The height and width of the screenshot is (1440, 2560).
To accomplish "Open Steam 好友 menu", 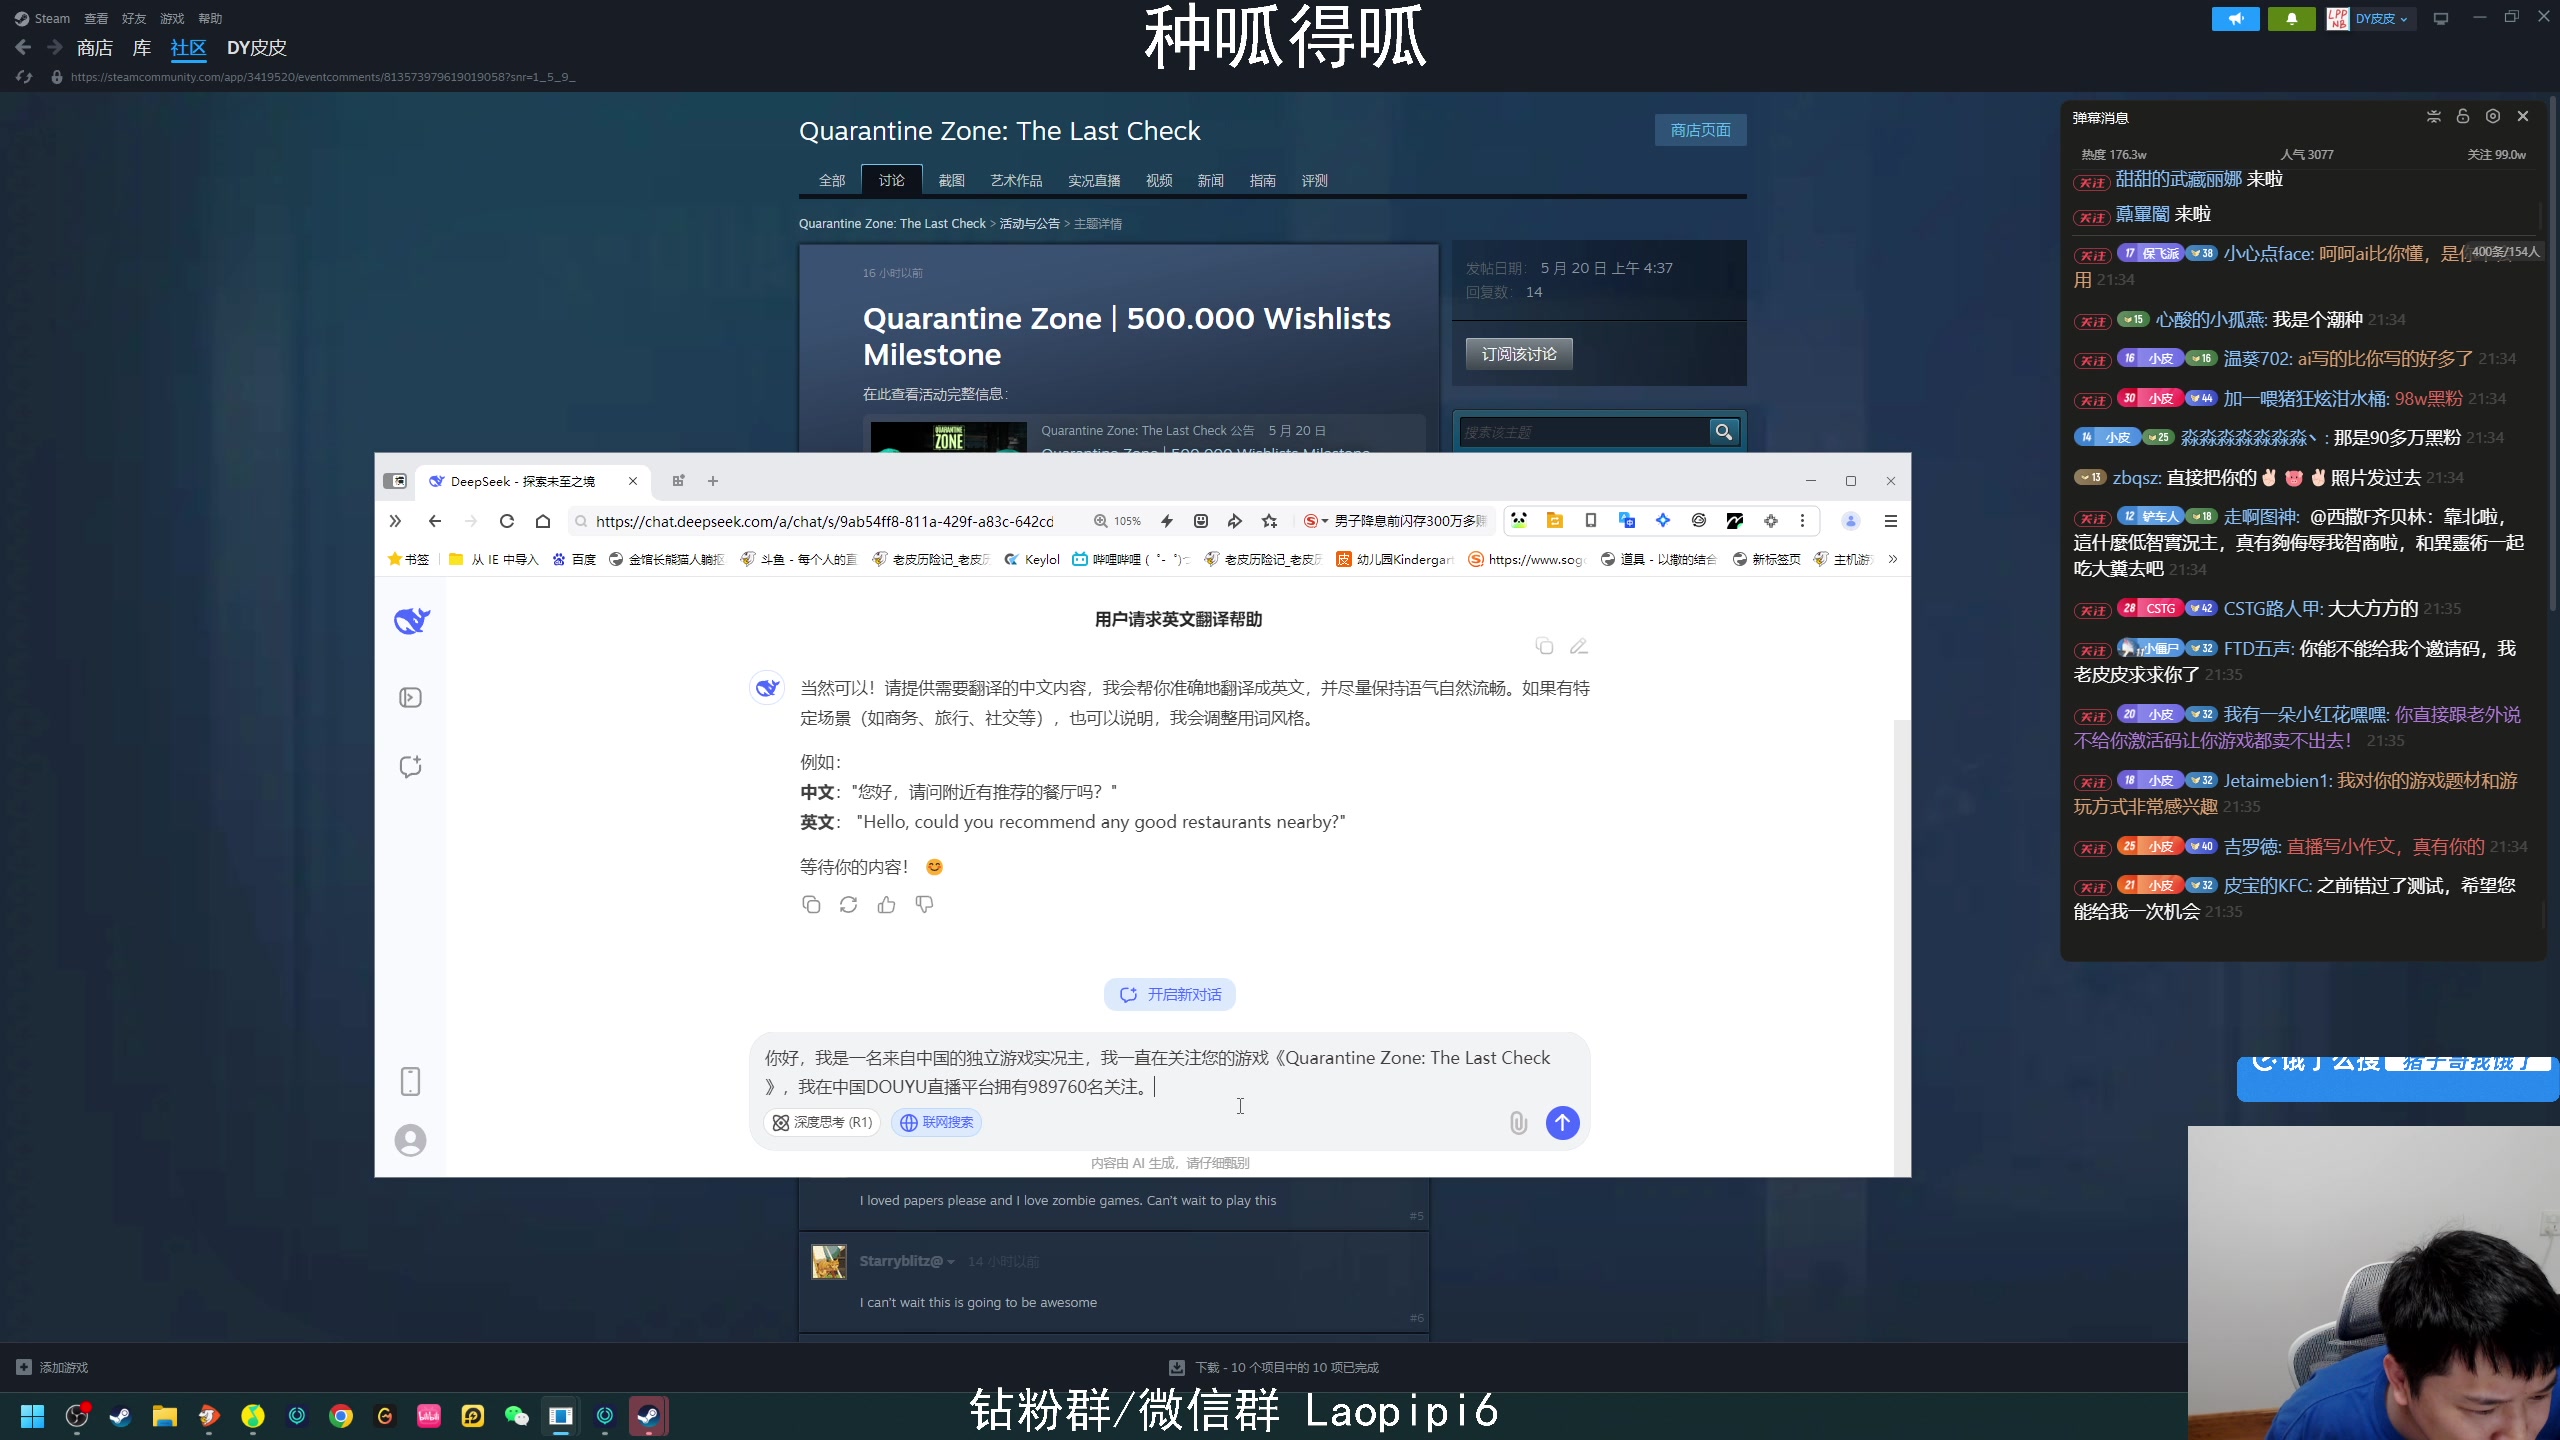I will 134,18.
